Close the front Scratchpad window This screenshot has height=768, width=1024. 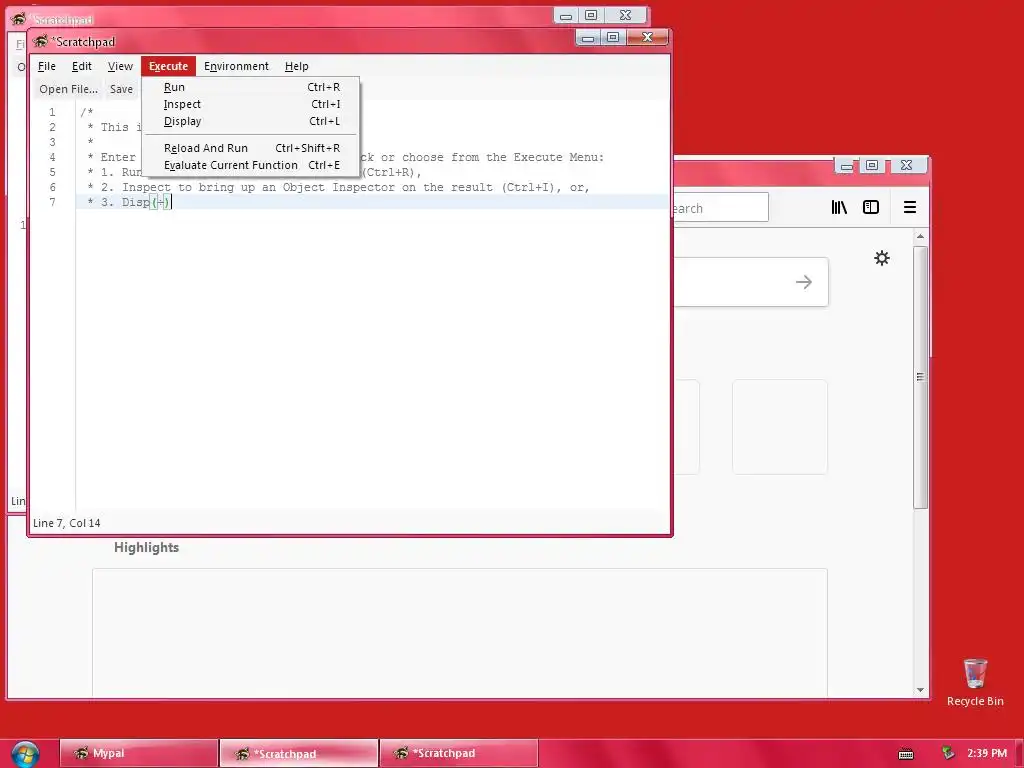(x=647, y=38)
